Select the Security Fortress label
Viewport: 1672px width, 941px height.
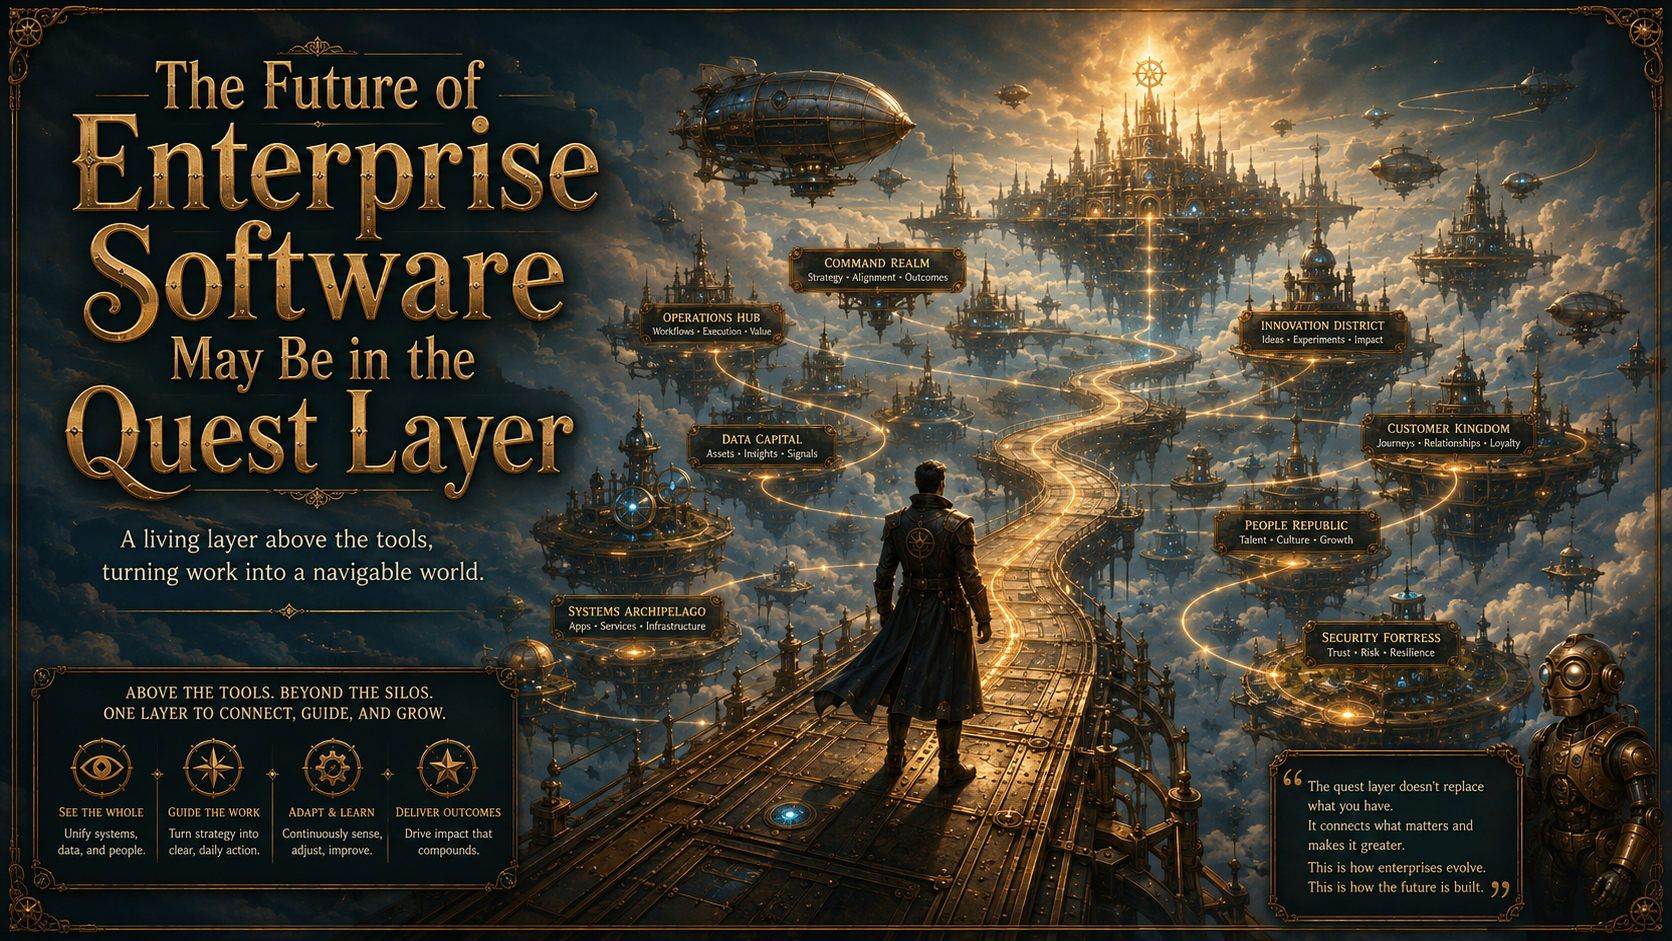point(1381,644)
